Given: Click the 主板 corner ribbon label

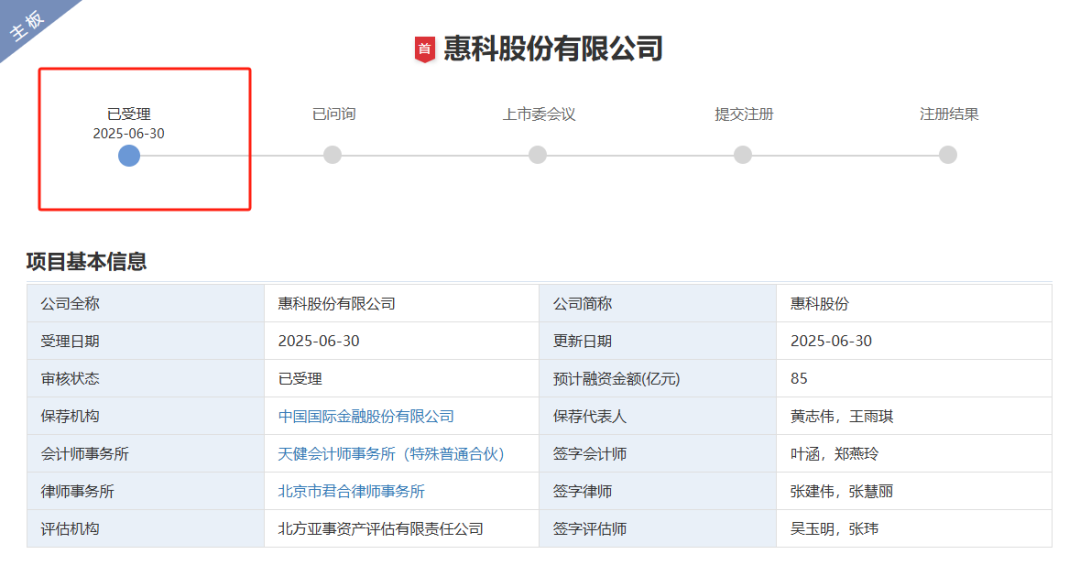Looking at the screenshot, I should point(28,25).
